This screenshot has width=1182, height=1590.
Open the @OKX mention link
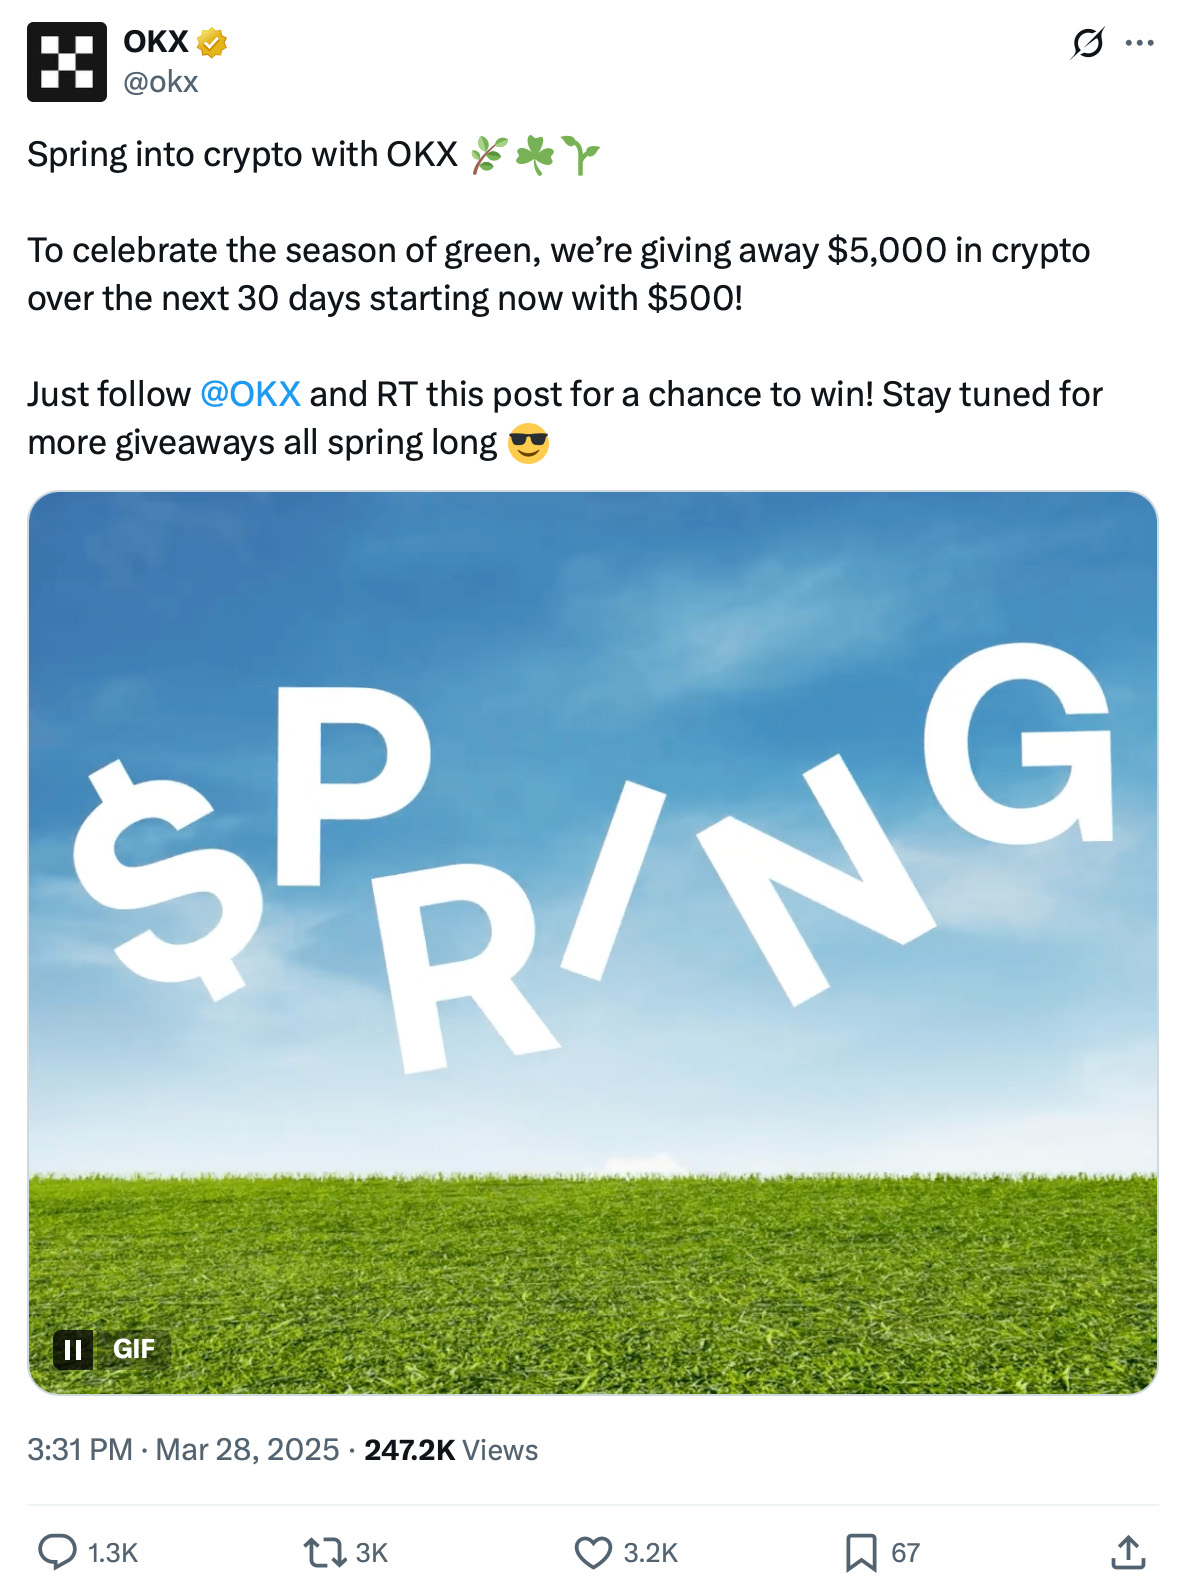click(250, 393)
